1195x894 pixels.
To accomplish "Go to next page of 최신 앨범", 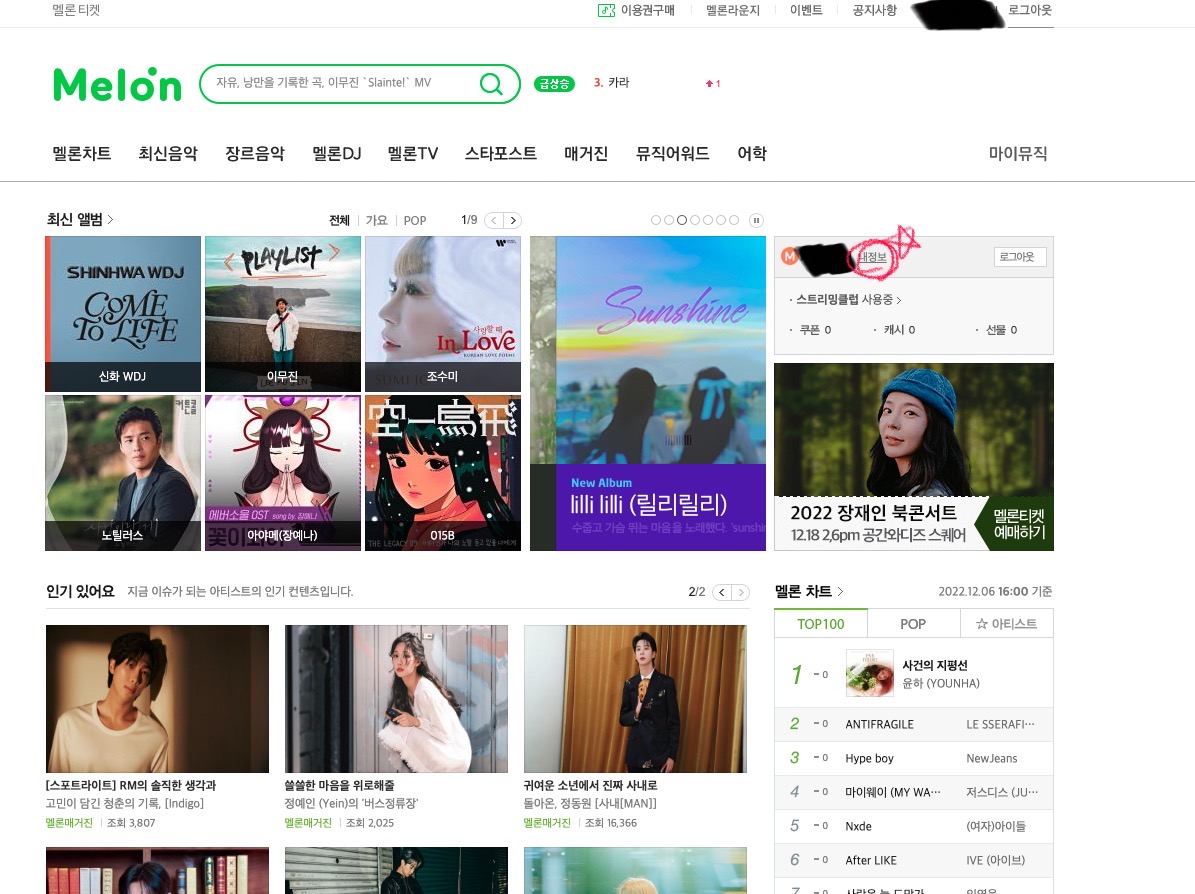I will (x=513, y=220).
